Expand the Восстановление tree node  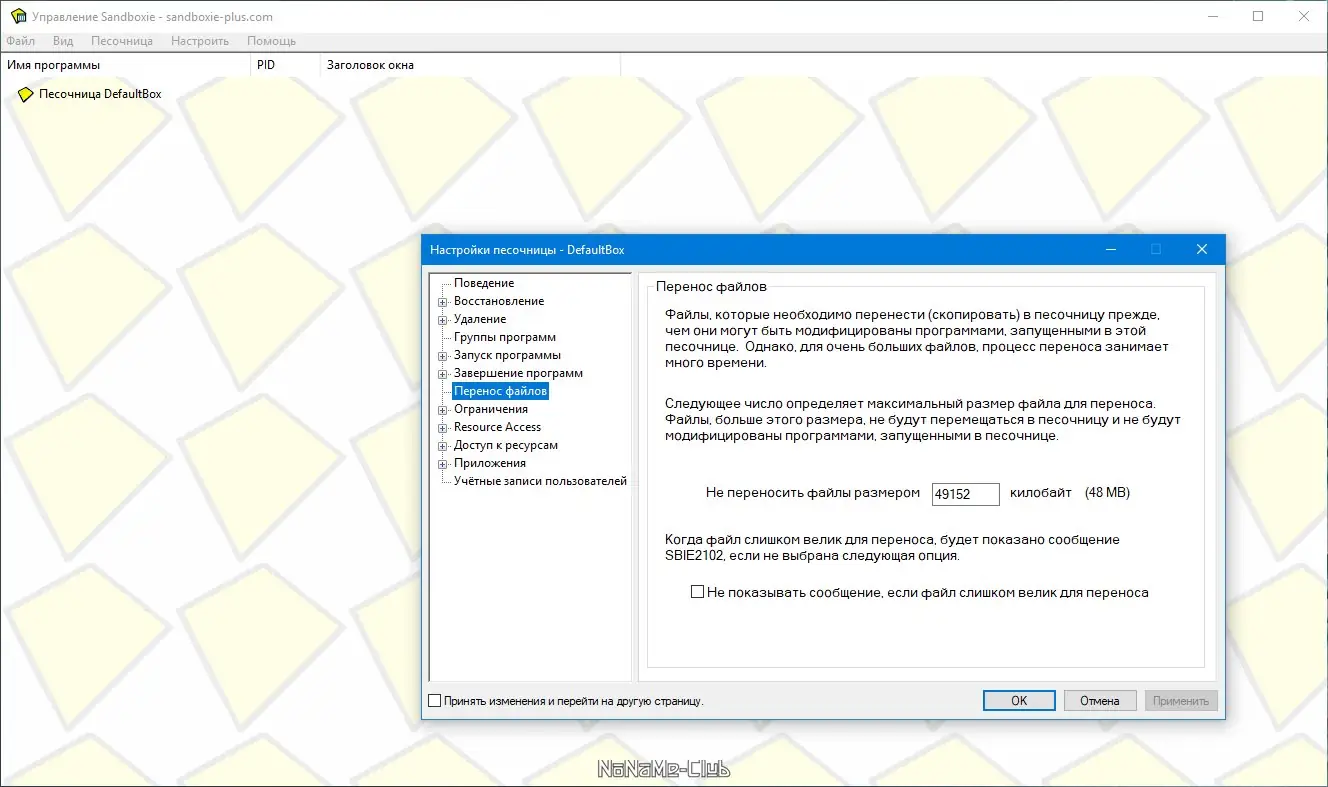coord(442,301)
